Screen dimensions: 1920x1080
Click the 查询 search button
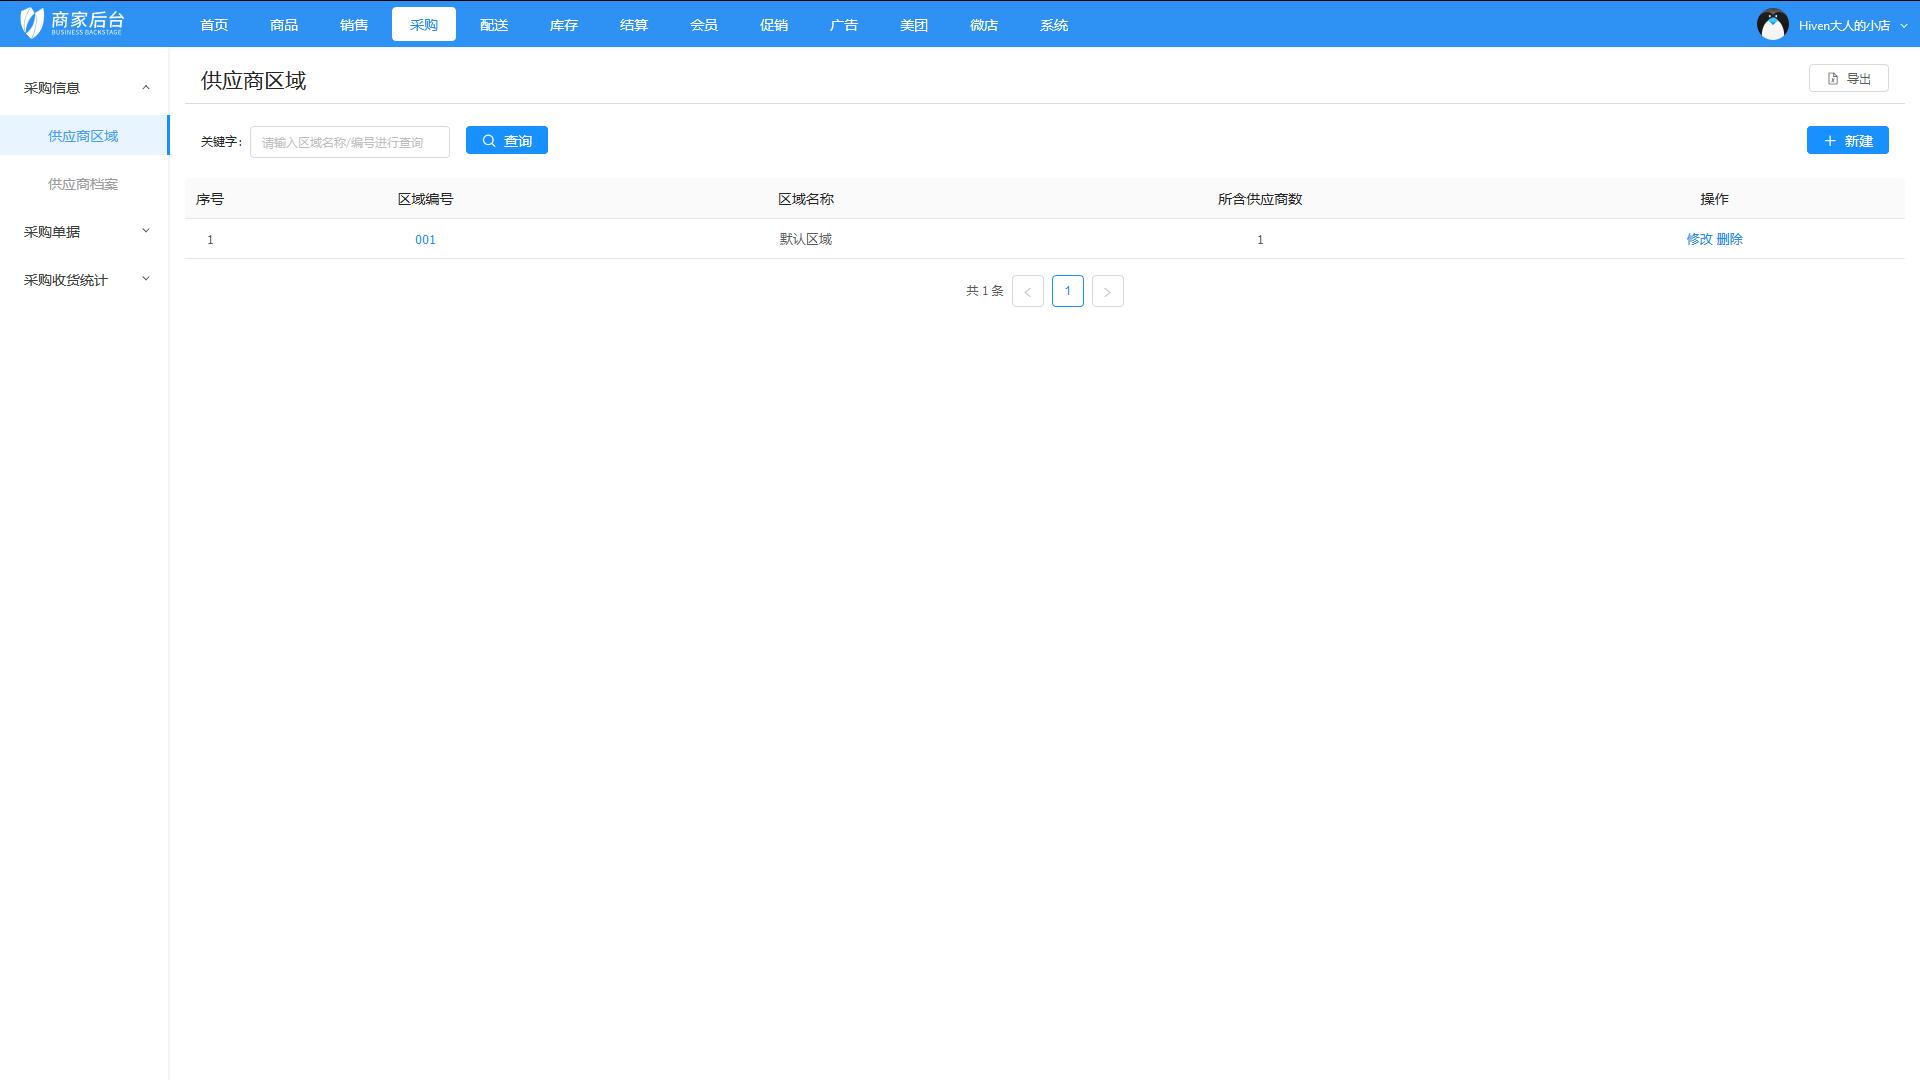[x=506, y=141]
